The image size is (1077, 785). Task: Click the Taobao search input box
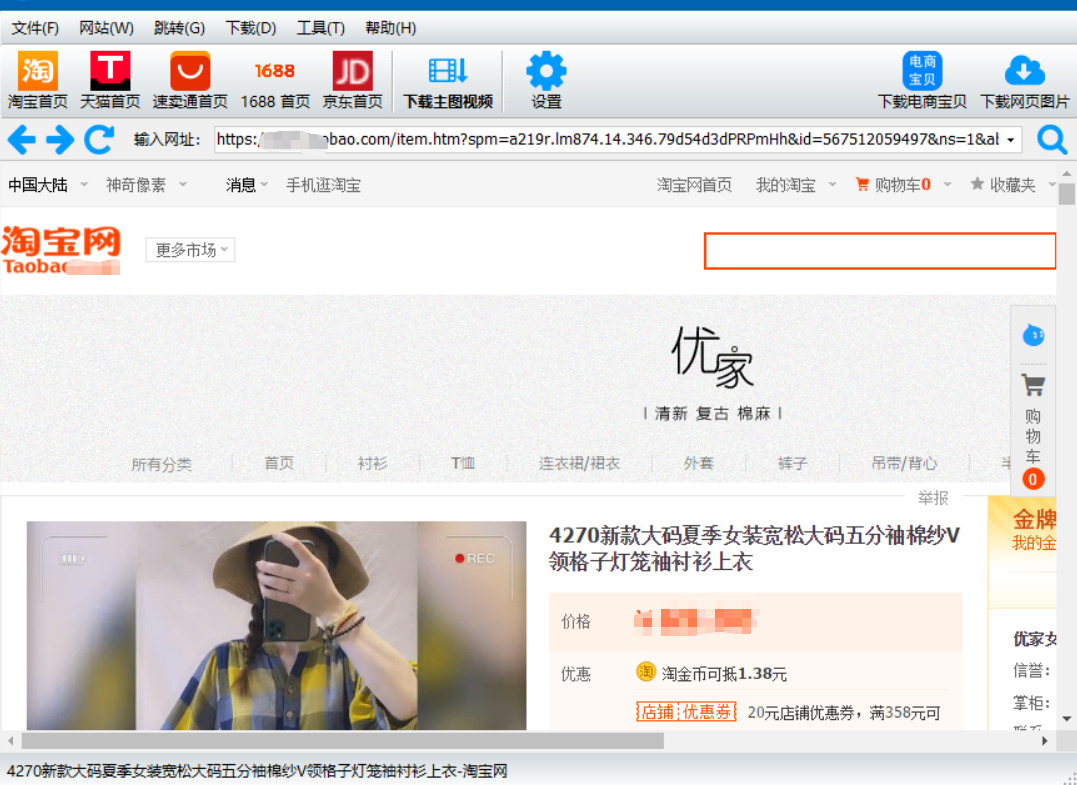[x=879, y=251]
